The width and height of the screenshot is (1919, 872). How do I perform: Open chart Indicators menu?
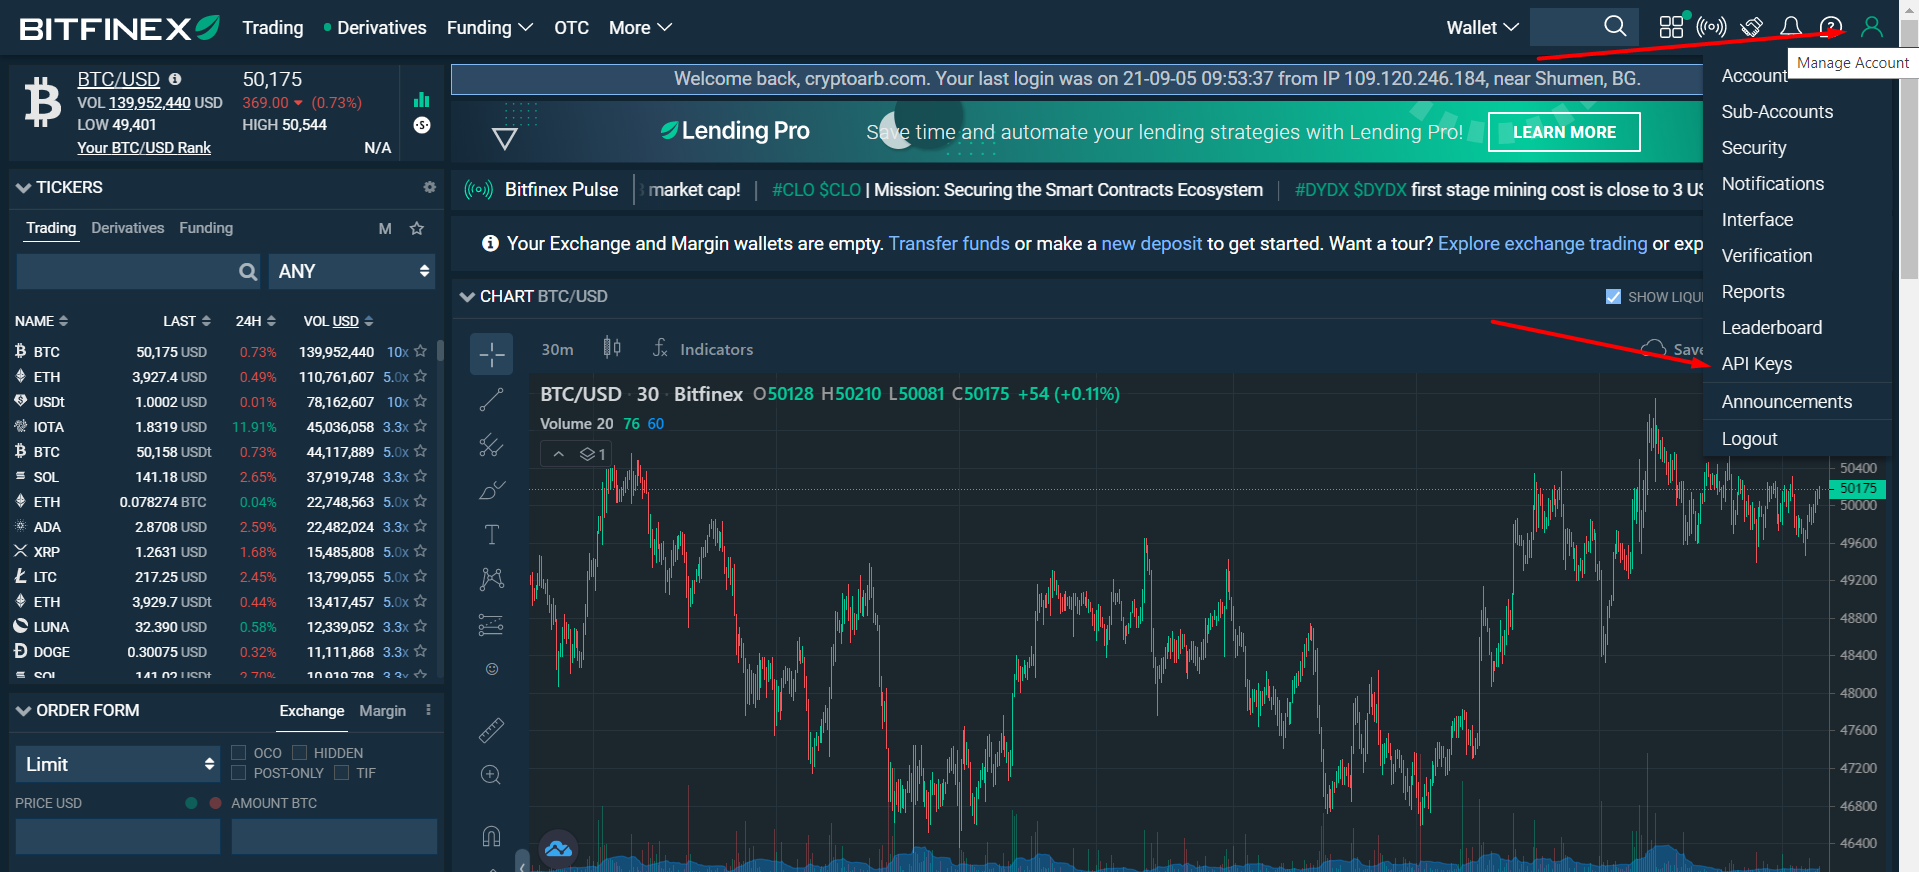click(703, 349)
